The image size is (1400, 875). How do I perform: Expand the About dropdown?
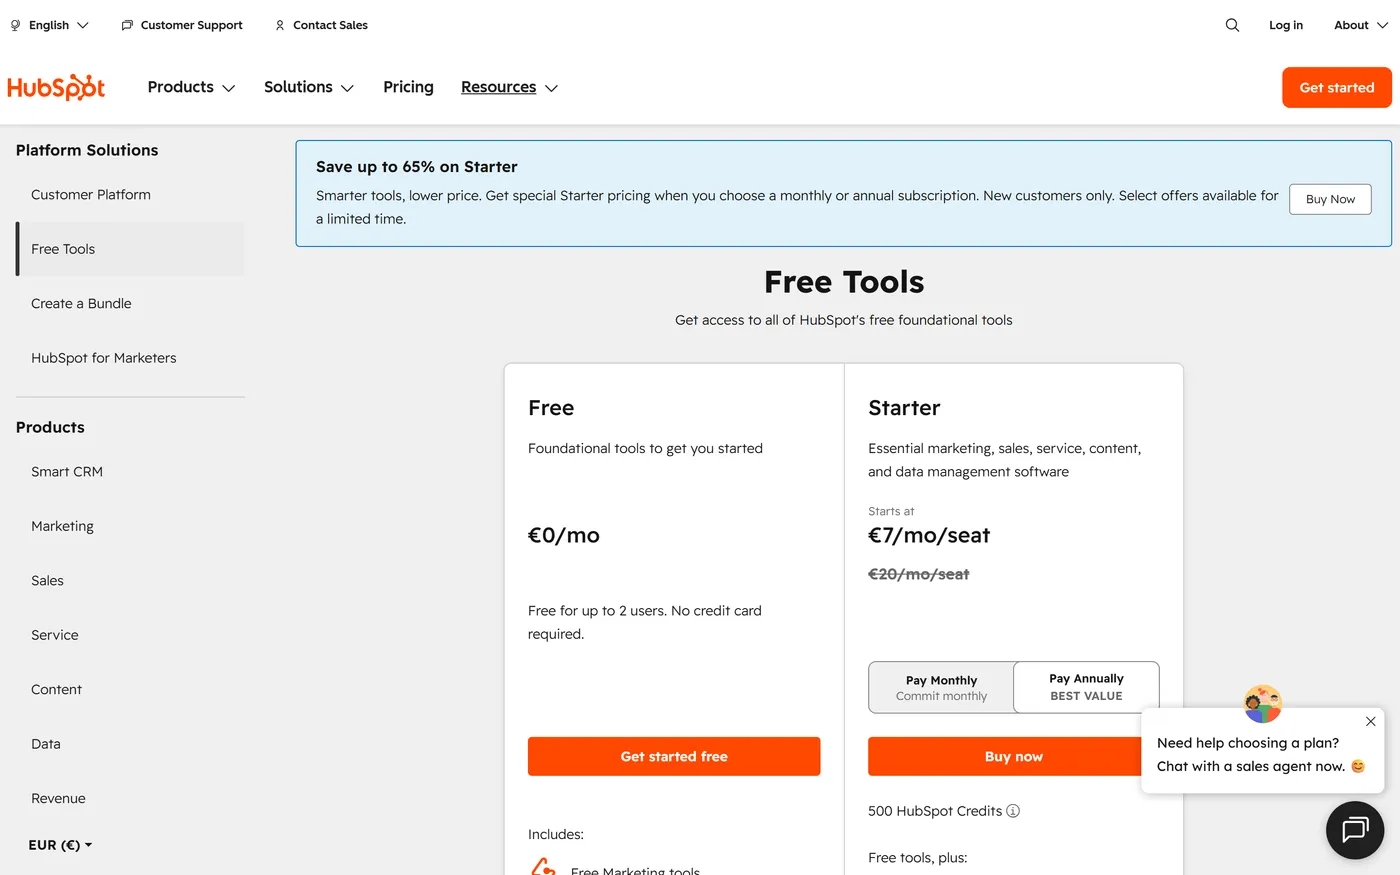pyautogui.click(x=1361, y=25)
